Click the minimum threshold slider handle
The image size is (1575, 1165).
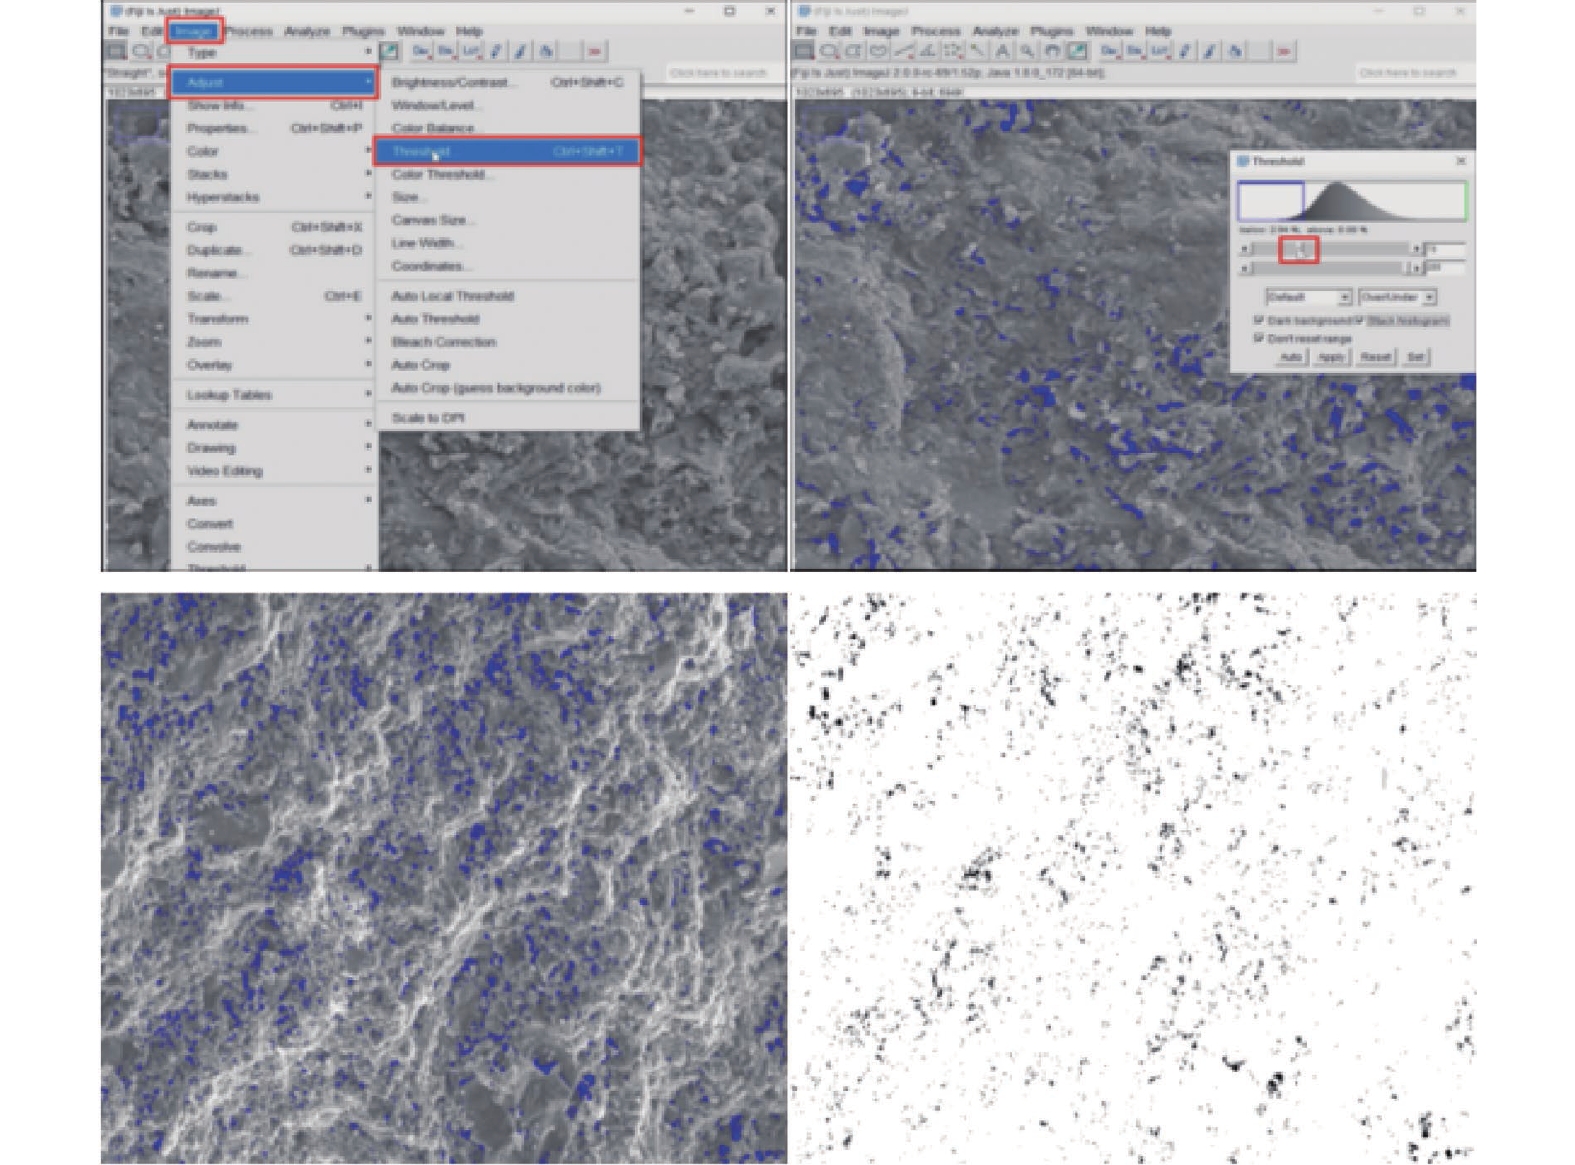[1299, 249]
